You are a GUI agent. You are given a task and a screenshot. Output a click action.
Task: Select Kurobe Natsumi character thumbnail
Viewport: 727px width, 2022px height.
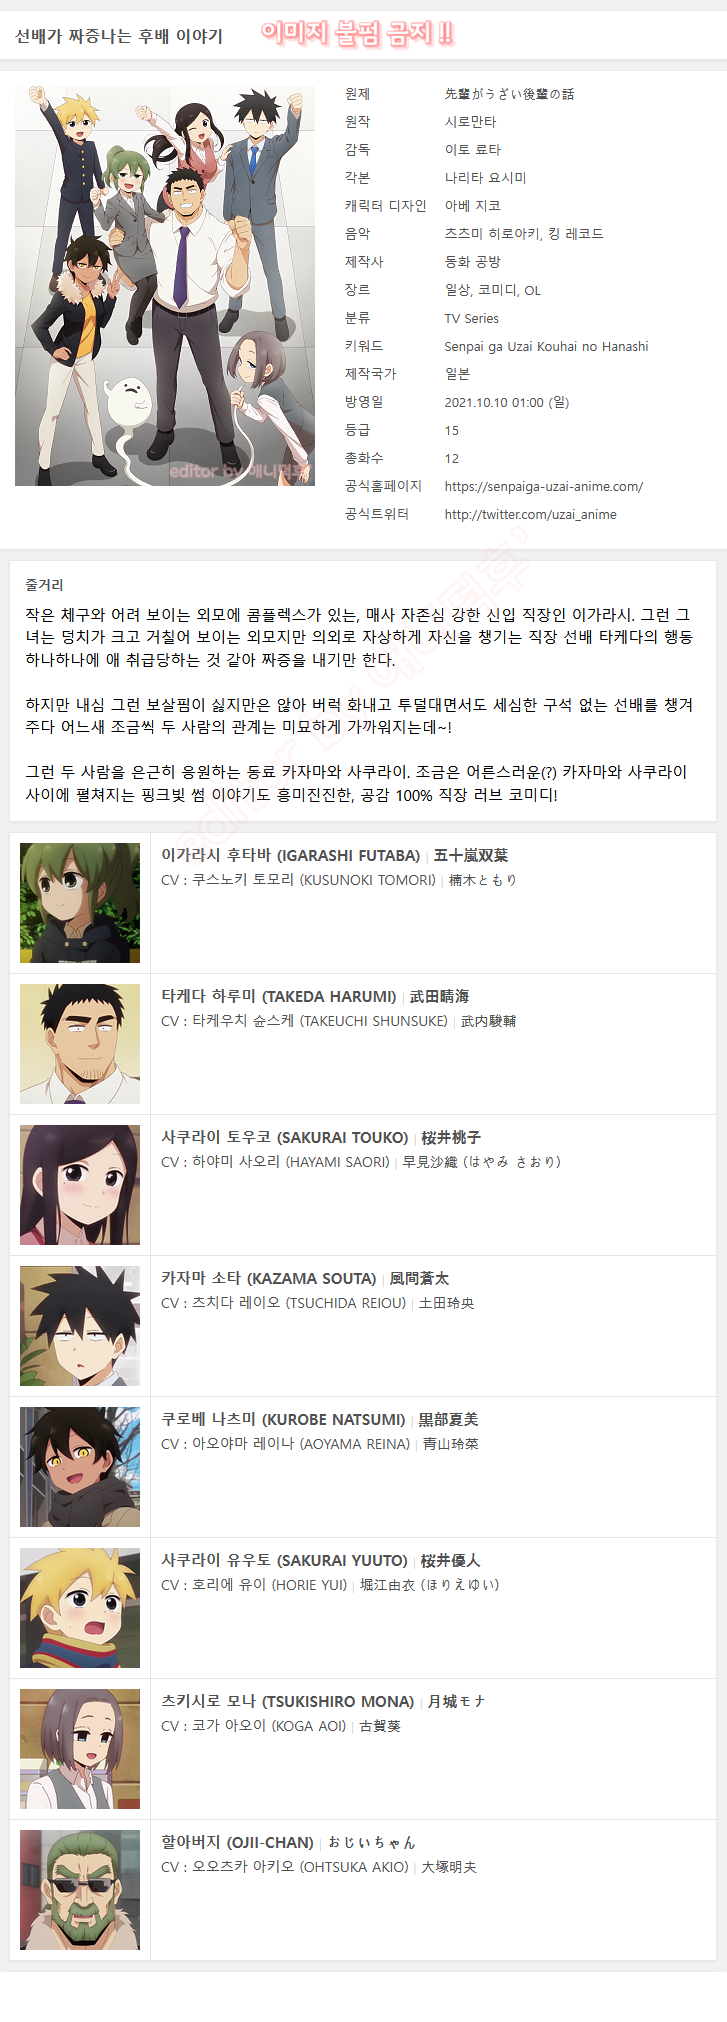click(80, 1467)
